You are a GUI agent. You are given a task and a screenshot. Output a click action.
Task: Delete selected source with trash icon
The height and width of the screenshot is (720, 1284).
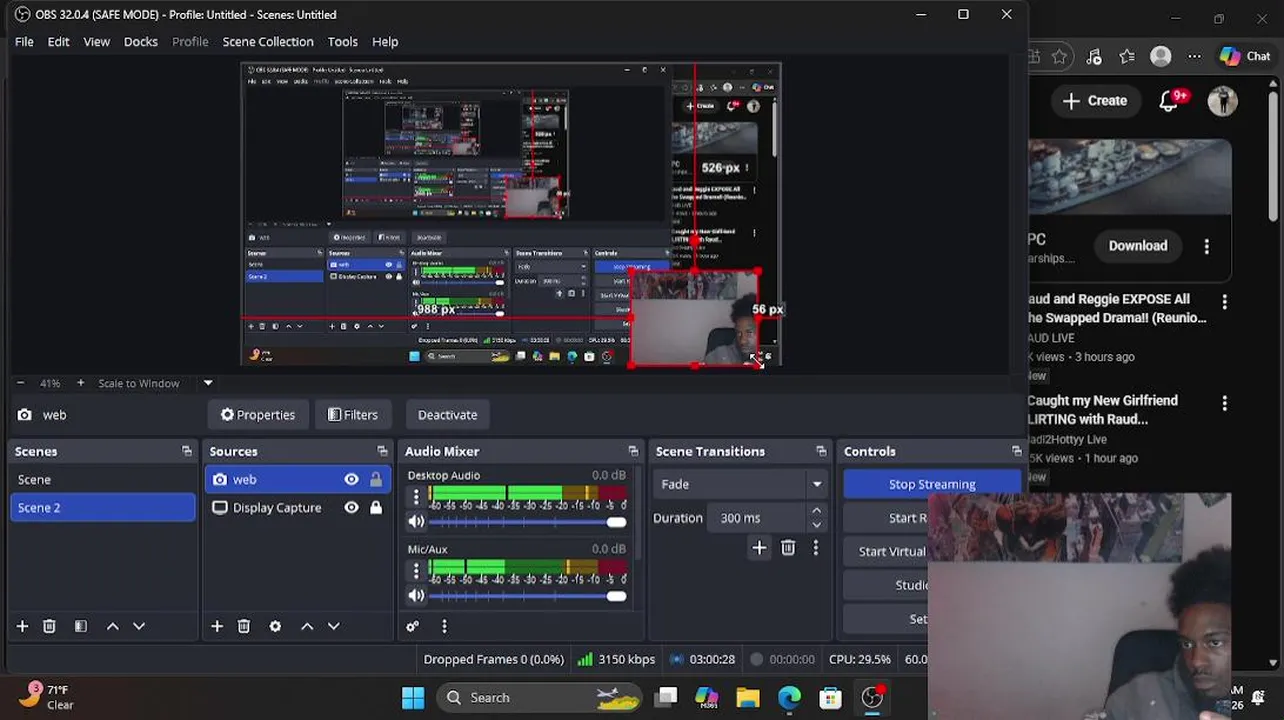pyautogui.click(x=244, y=626)
